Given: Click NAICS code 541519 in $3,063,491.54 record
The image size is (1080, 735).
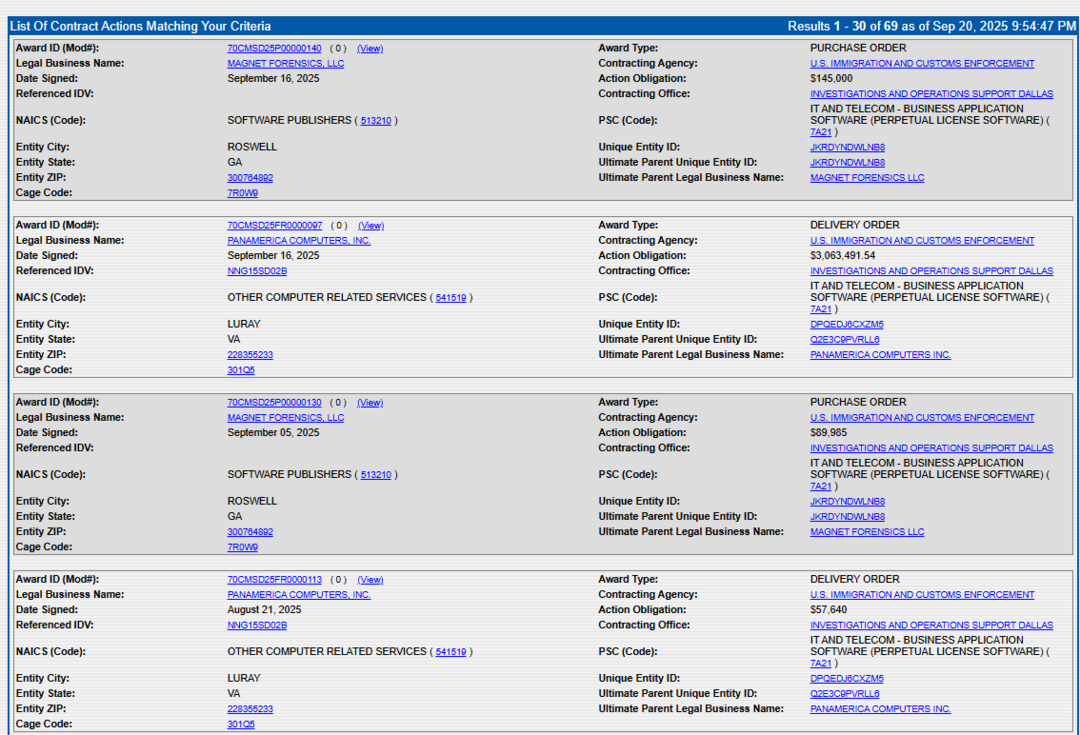Looking at the screenshot, I should [451, 298].
